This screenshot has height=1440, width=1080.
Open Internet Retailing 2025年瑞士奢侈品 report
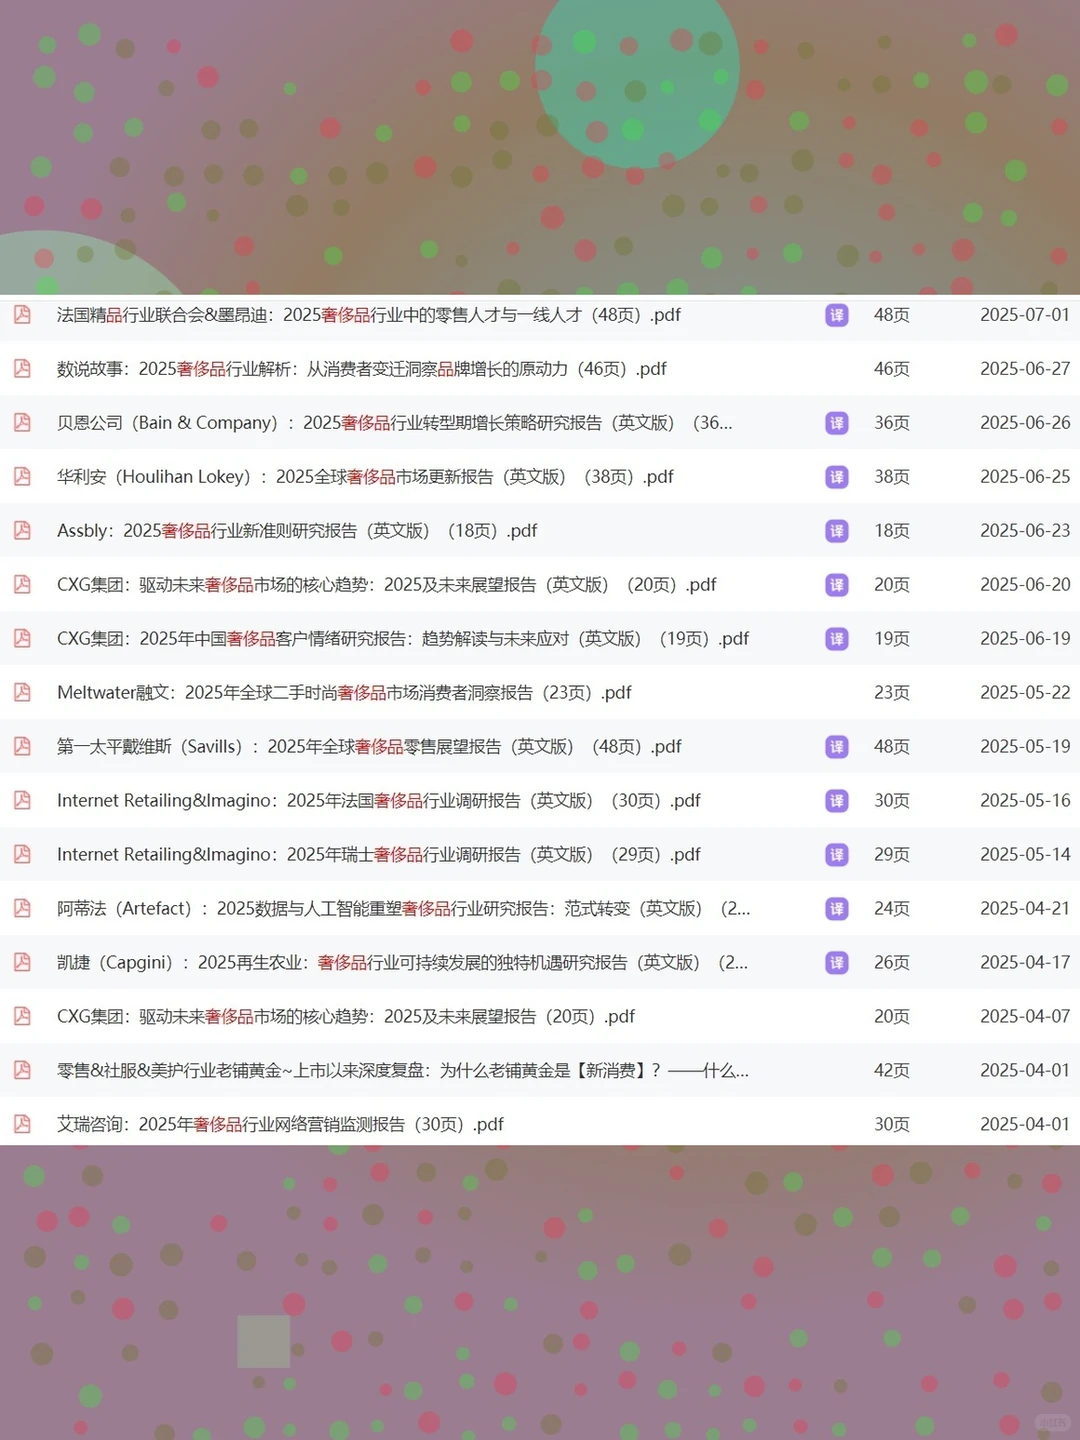coord(379,855)
